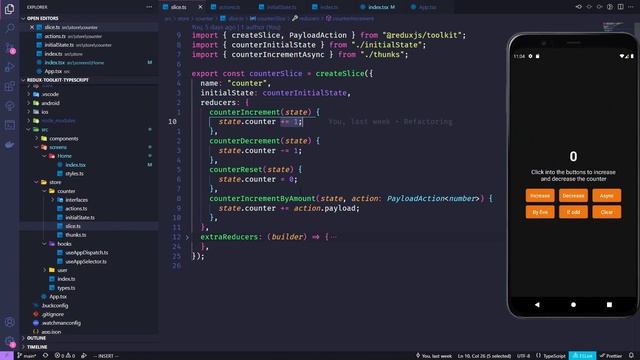Close slice.ts in Open Editors list
This screenshot has height=360, width=640.
32,27
